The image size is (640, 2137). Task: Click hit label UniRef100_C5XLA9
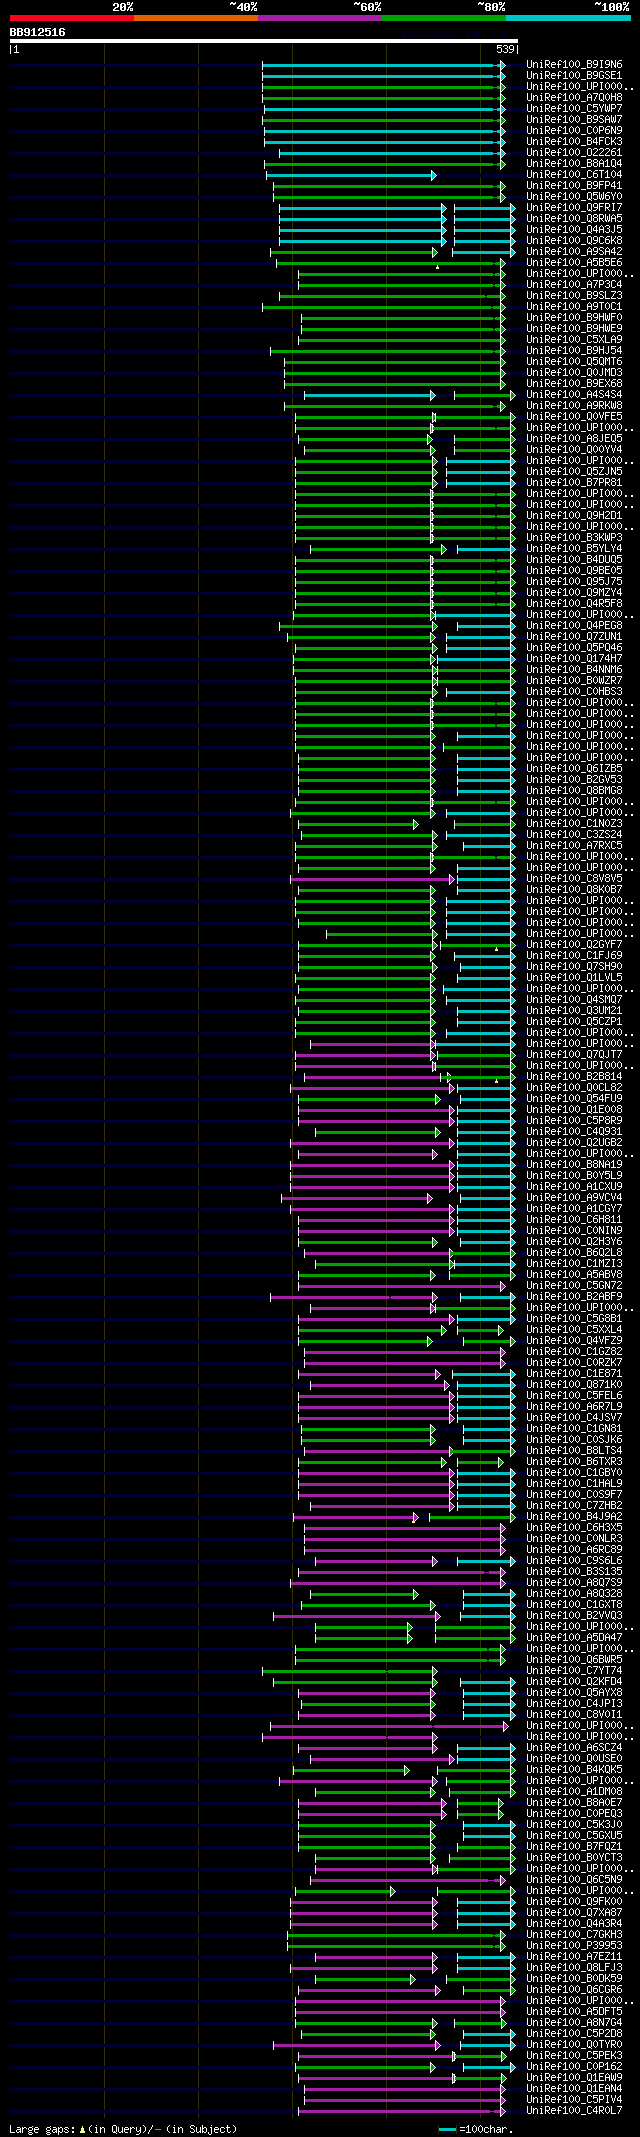[574, 339]
